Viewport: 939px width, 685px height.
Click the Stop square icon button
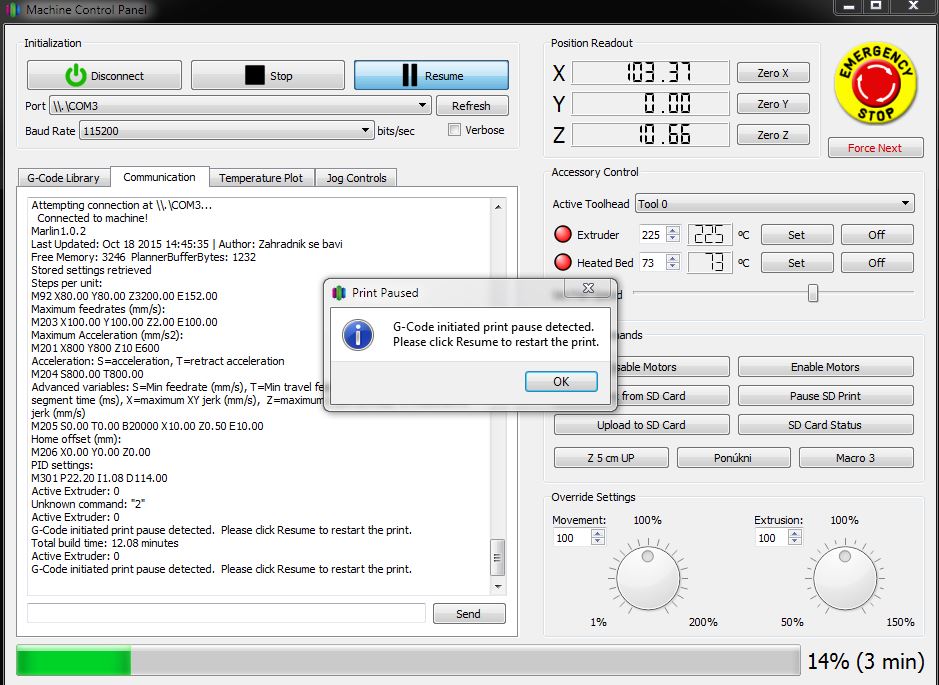[268, 76]
